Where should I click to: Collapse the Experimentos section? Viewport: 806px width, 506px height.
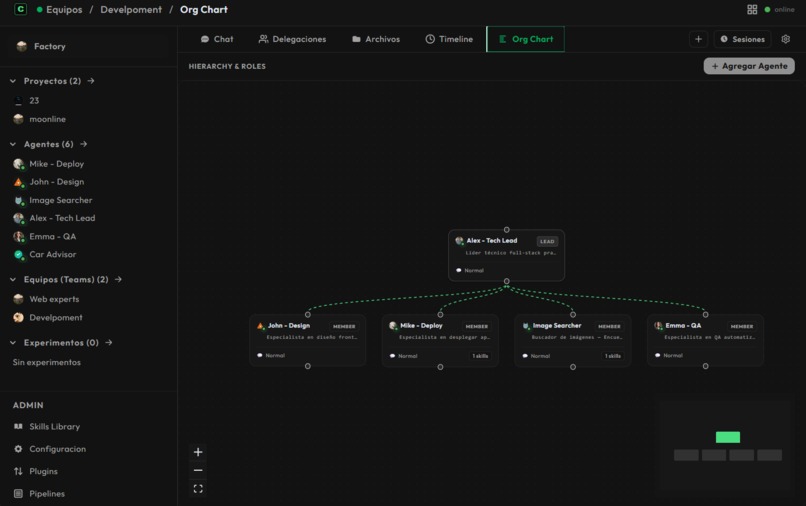click(13, 342)
